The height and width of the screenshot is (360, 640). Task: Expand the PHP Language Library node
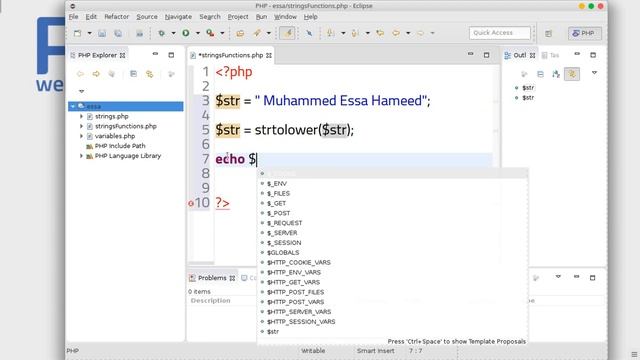tap(81, 156)
